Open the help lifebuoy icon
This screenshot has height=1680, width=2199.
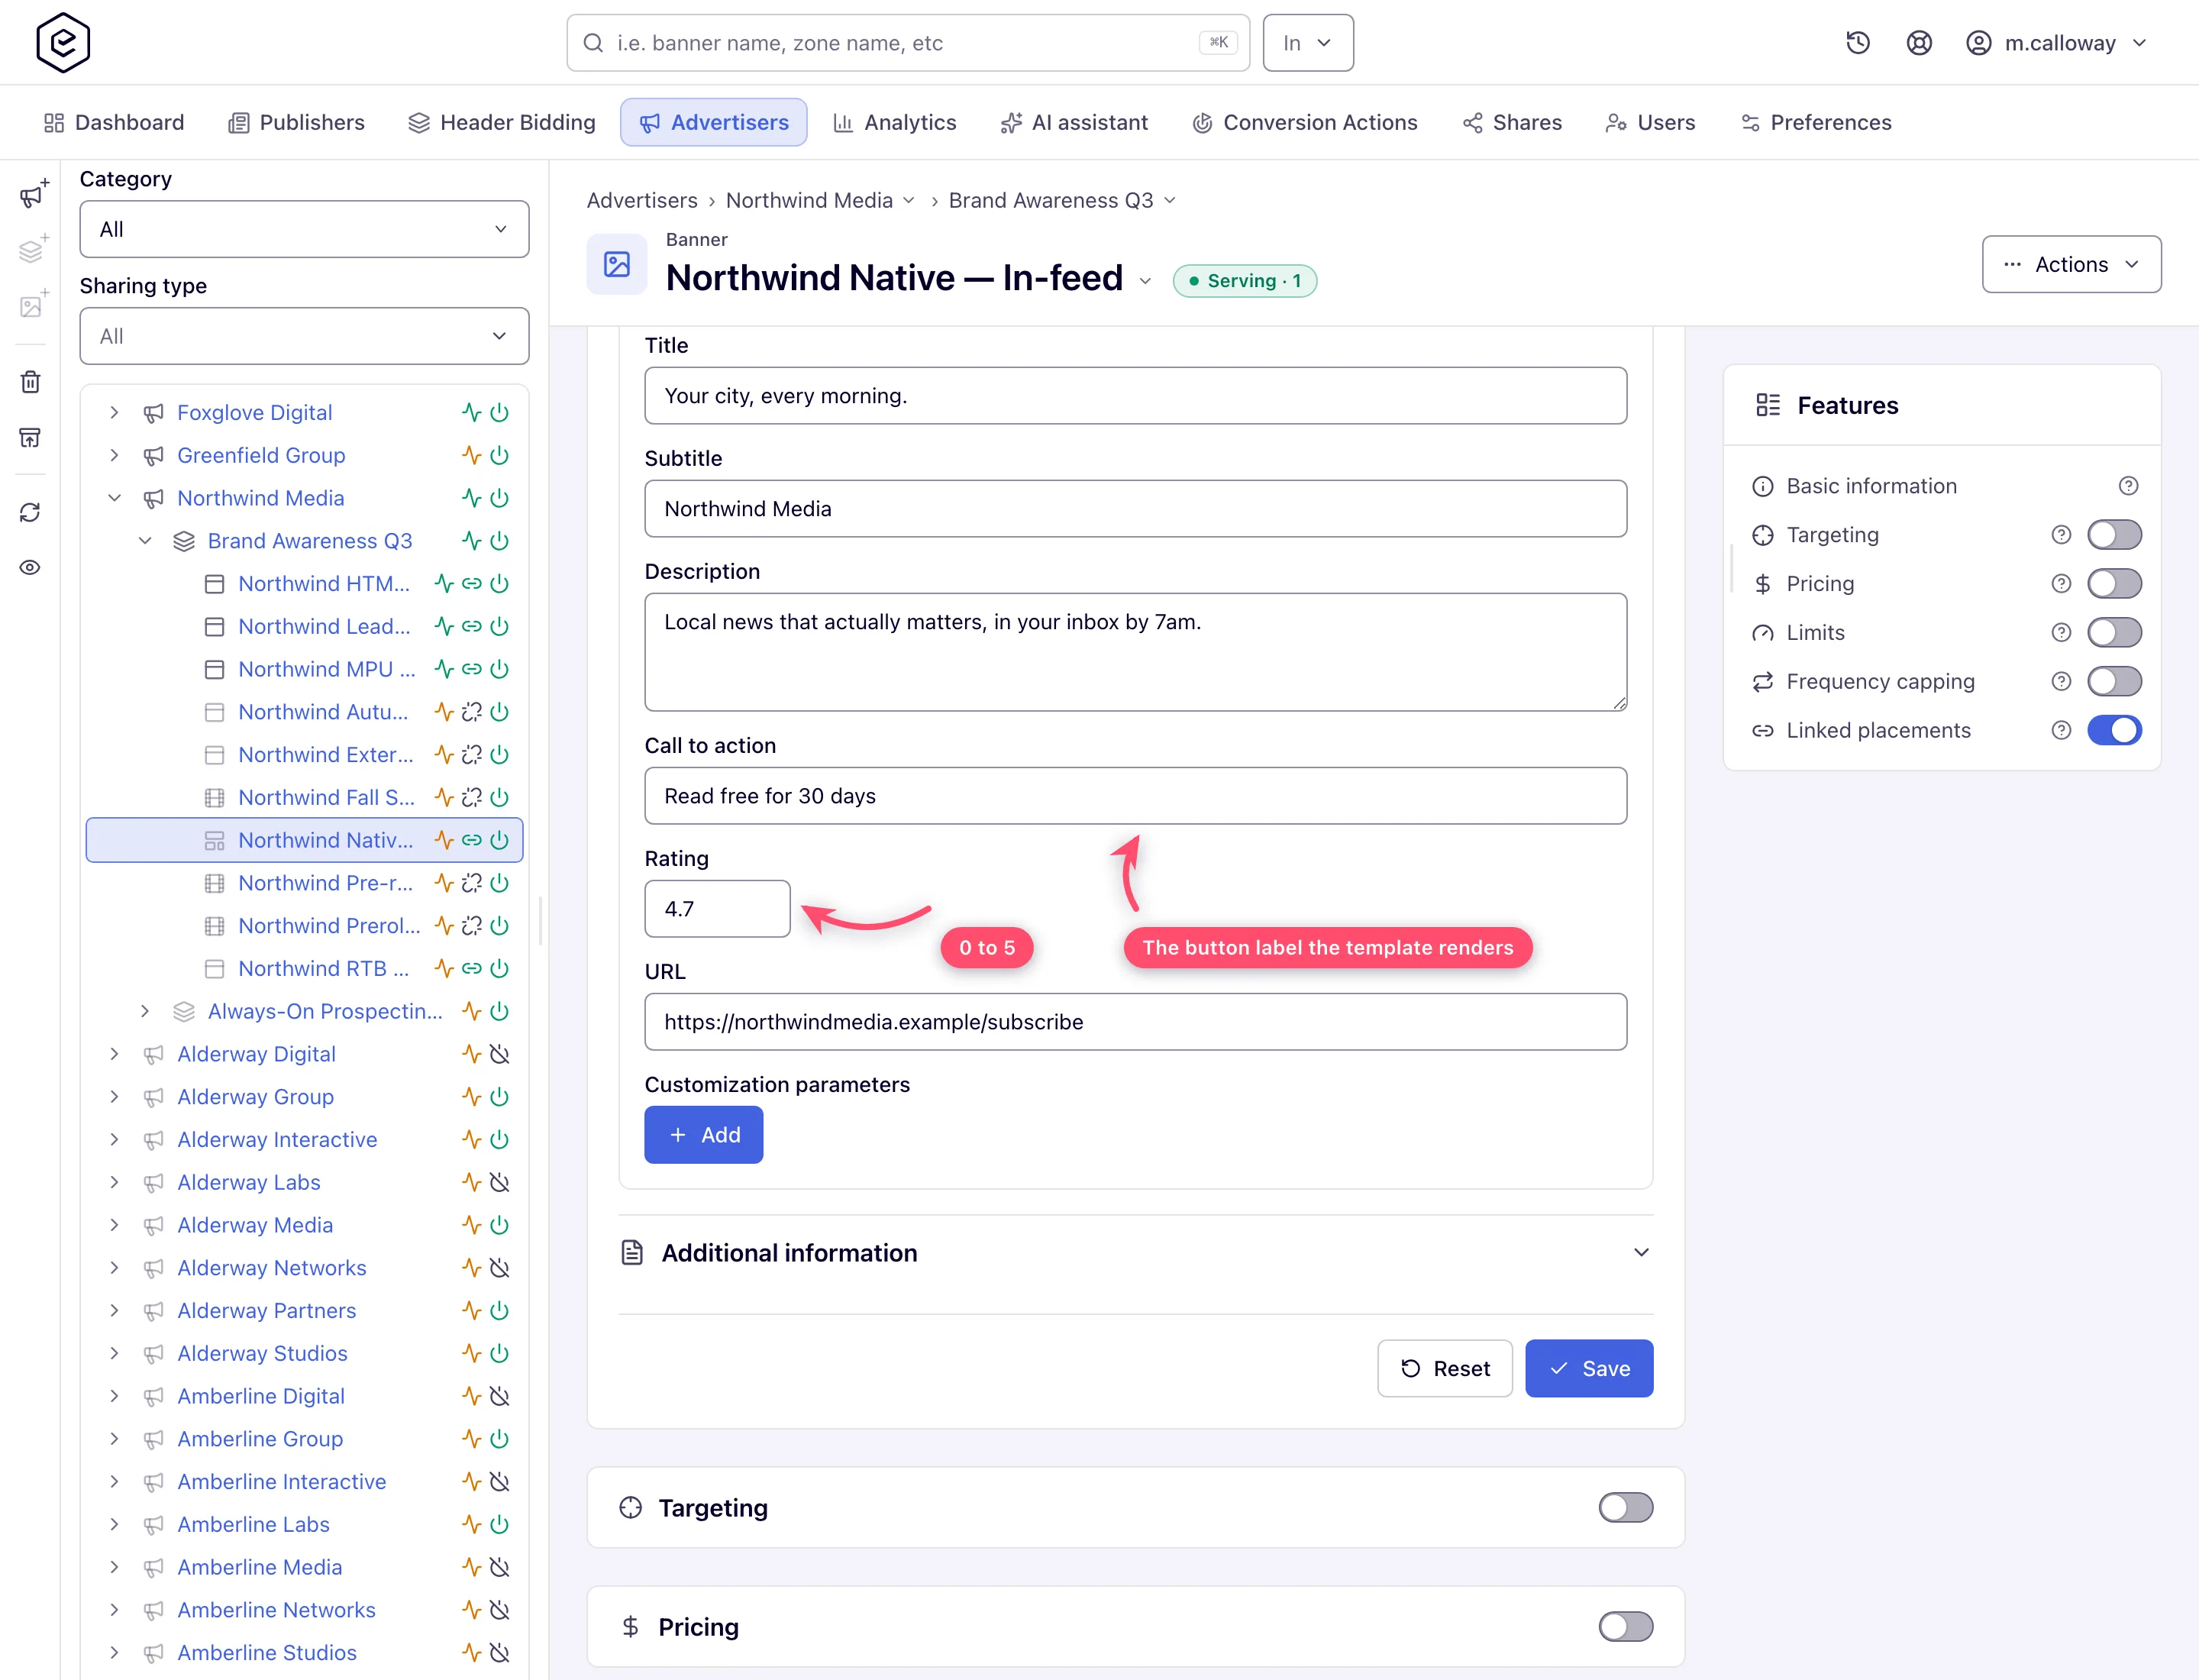point(1918,43)
